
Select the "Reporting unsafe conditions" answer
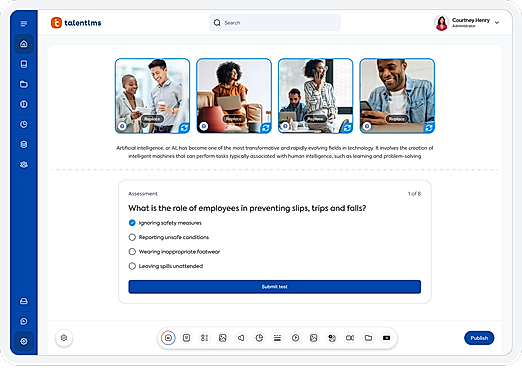(132, 237)
